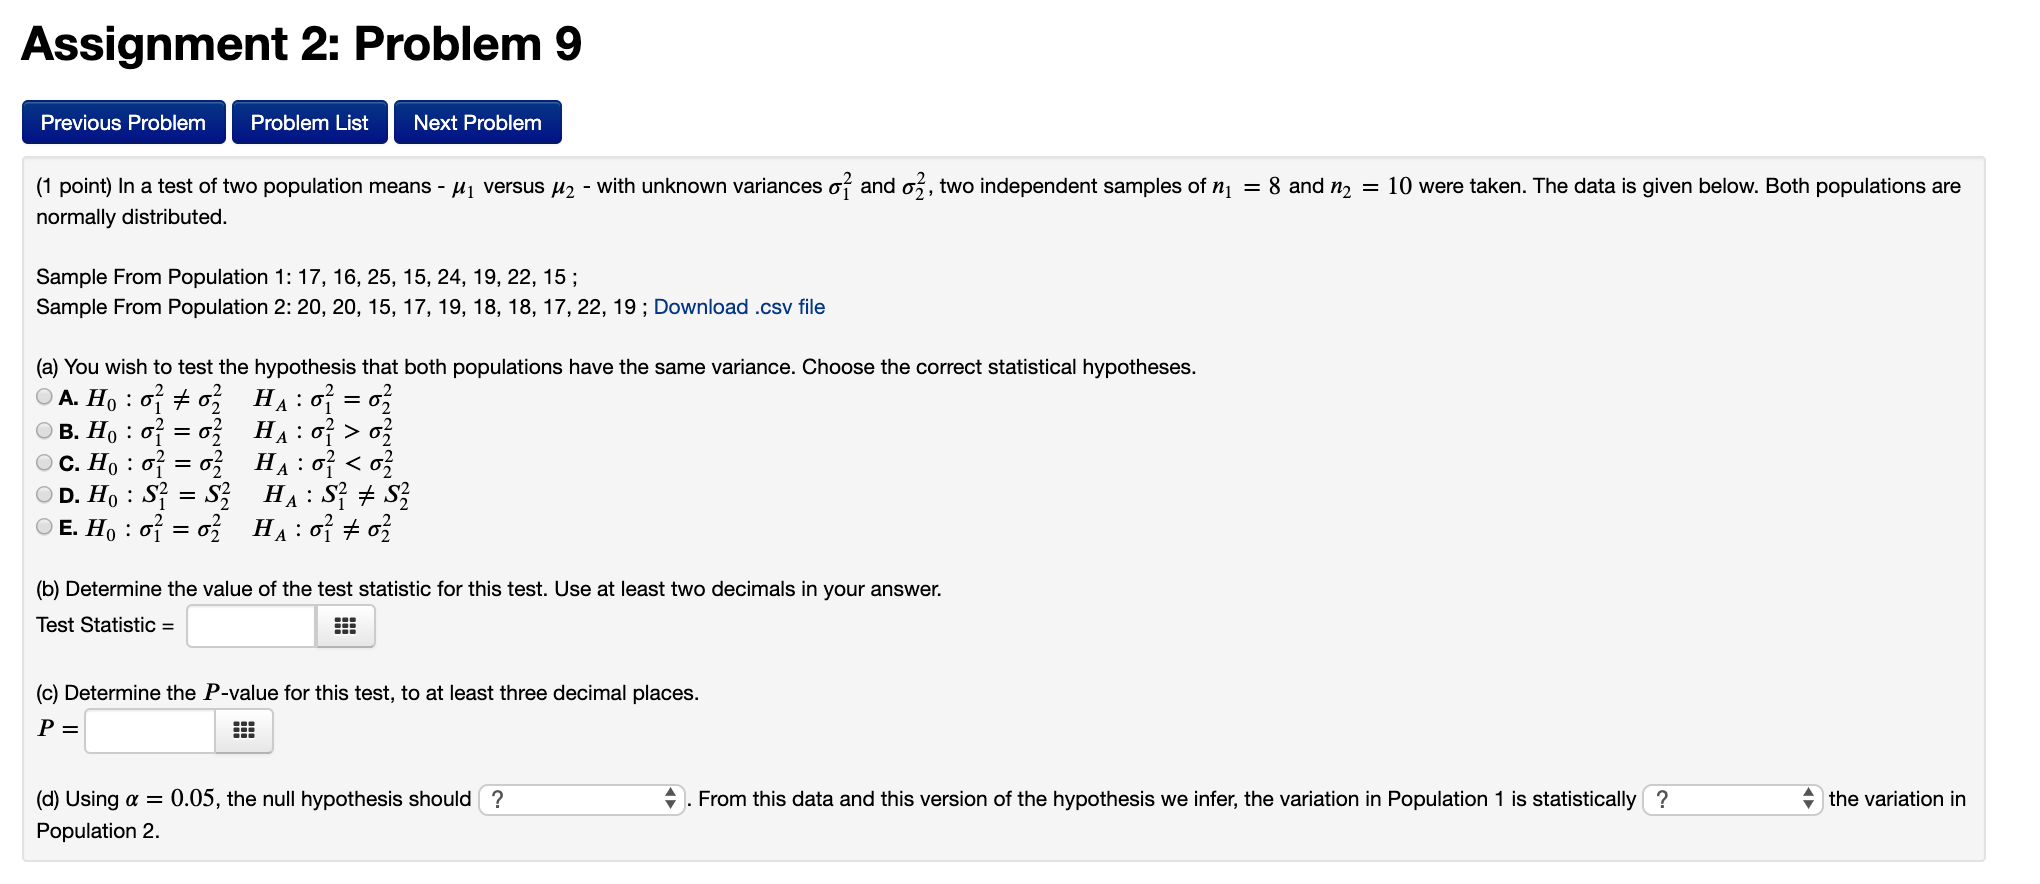
Task: Click inside the Test Statistic answer box
Action: coord(250,626)
